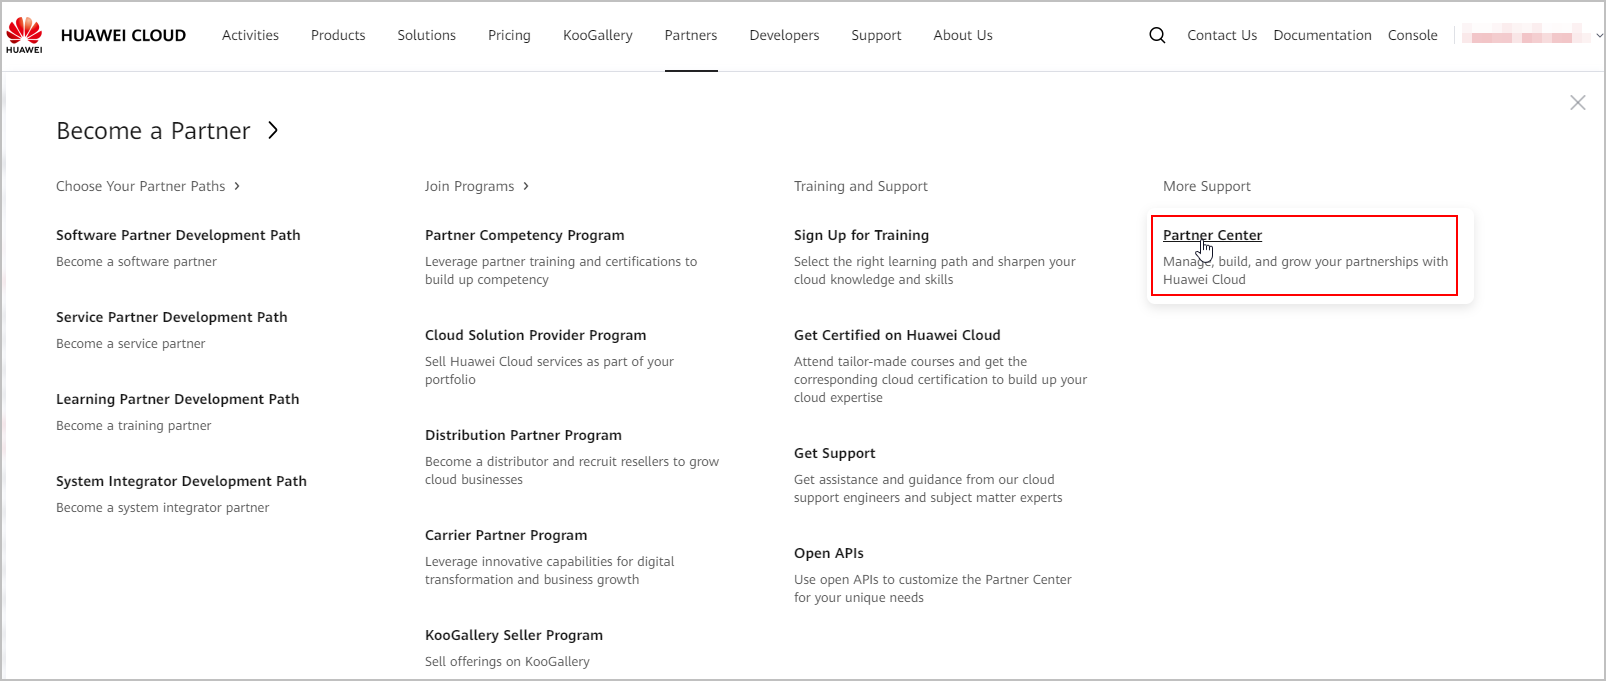The height and width of the screenshot is (681, 1606).
Task: Click the arrow beside Become a Partner
Action: [x=273, y=131]
